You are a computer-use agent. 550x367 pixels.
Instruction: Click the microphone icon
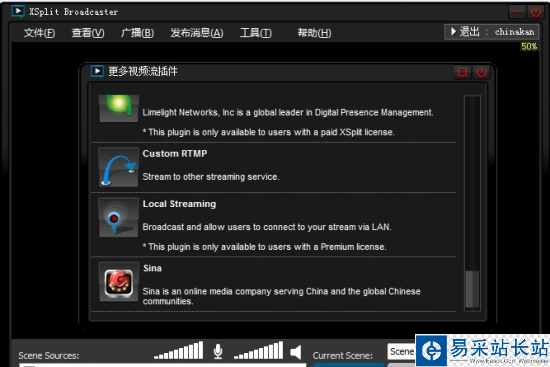click(218, 352)
